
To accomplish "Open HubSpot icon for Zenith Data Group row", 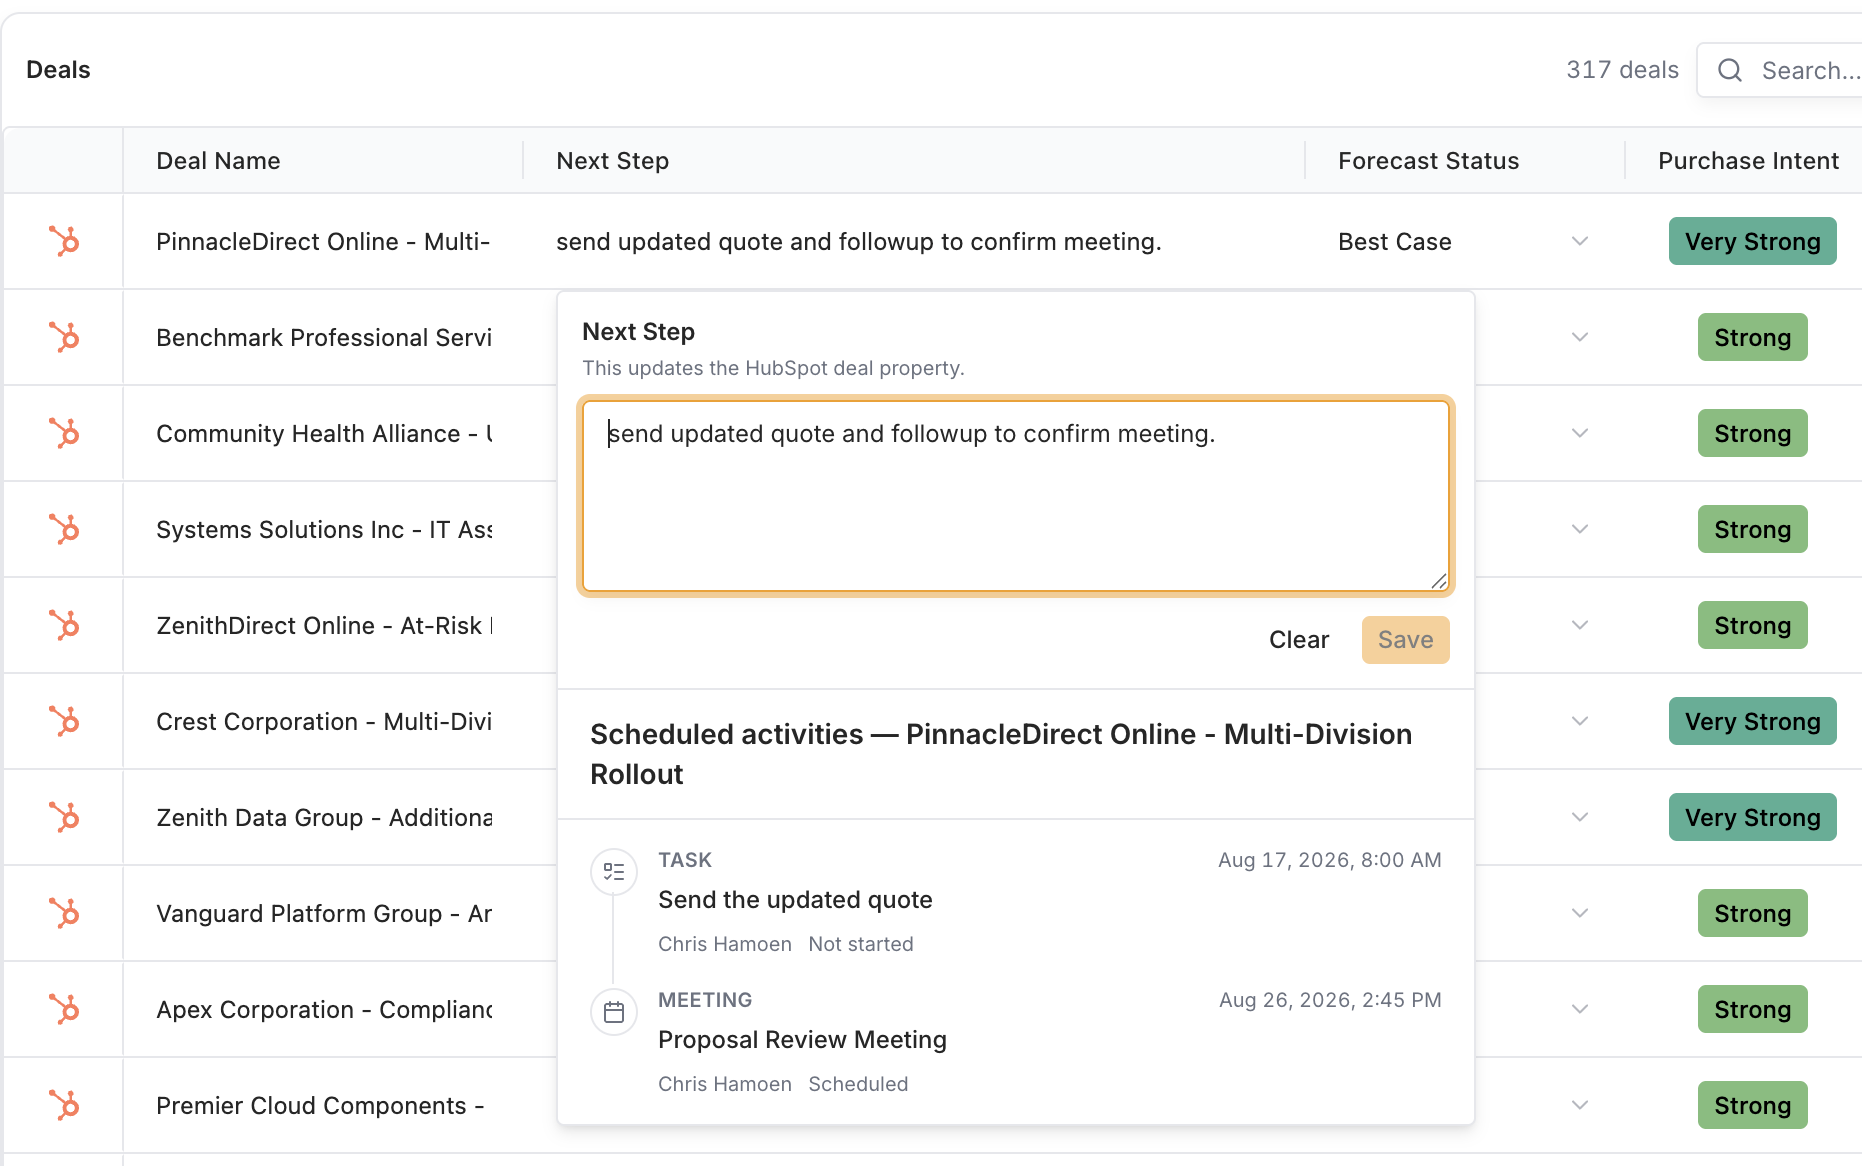I will pyautogui.click(x=64, y=817).
